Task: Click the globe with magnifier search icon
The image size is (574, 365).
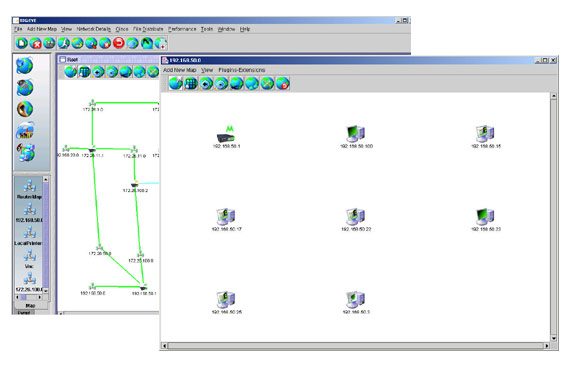Action: coord(91,43)
